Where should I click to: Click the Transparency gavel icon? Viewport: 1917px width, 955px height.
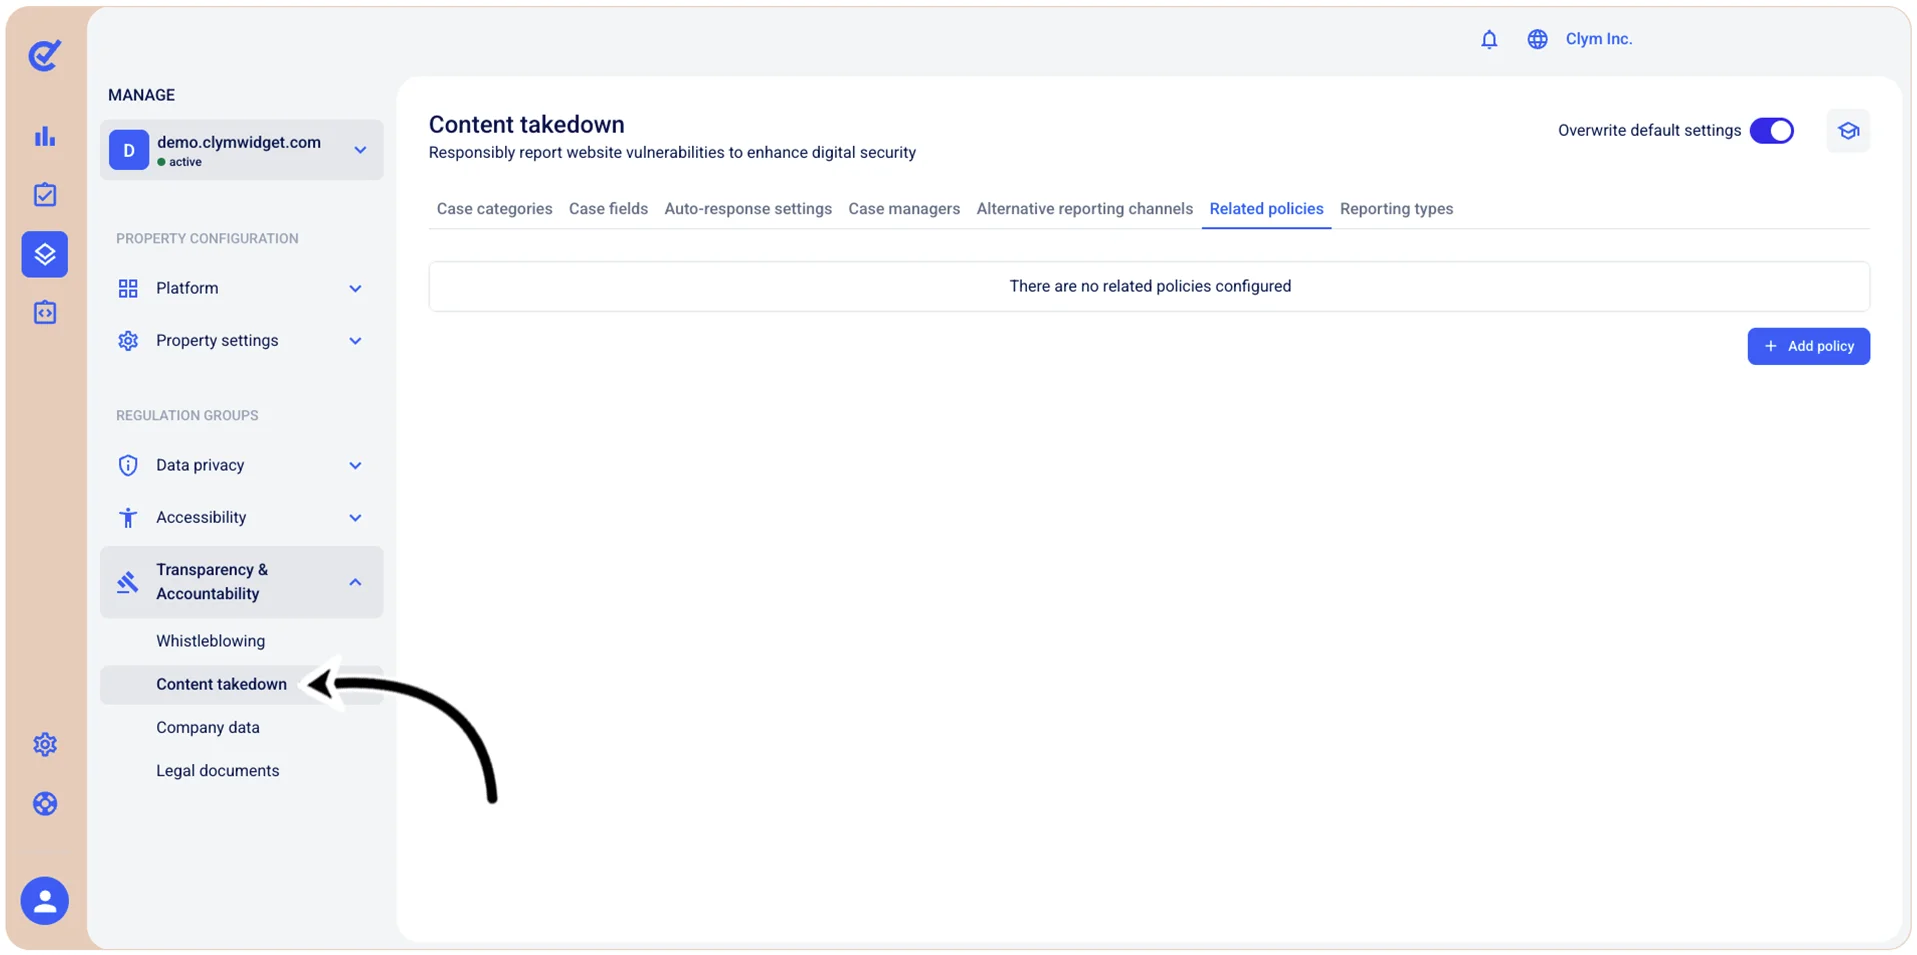[127, 582]
